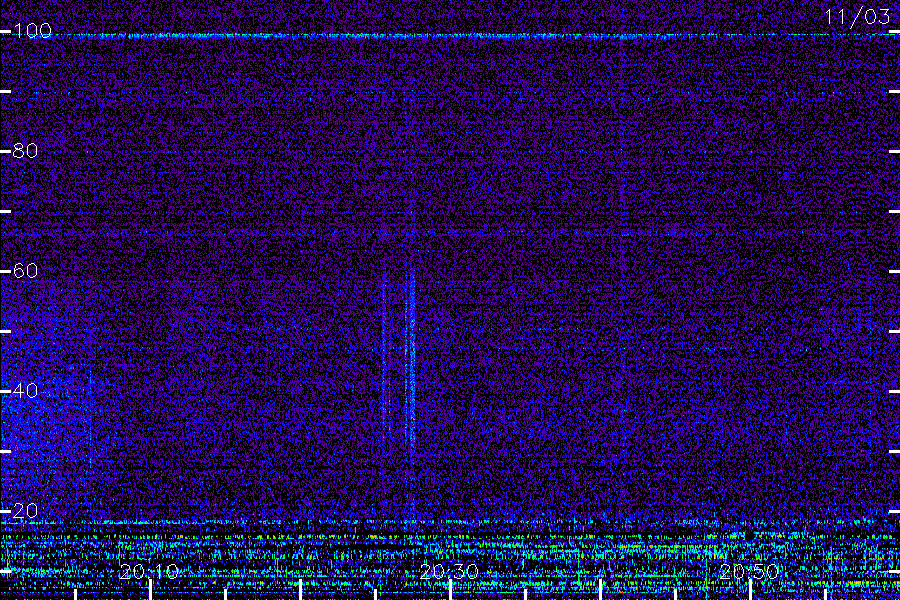
Task: Click the 40 frequency axis label
Action: pos(25,391)
